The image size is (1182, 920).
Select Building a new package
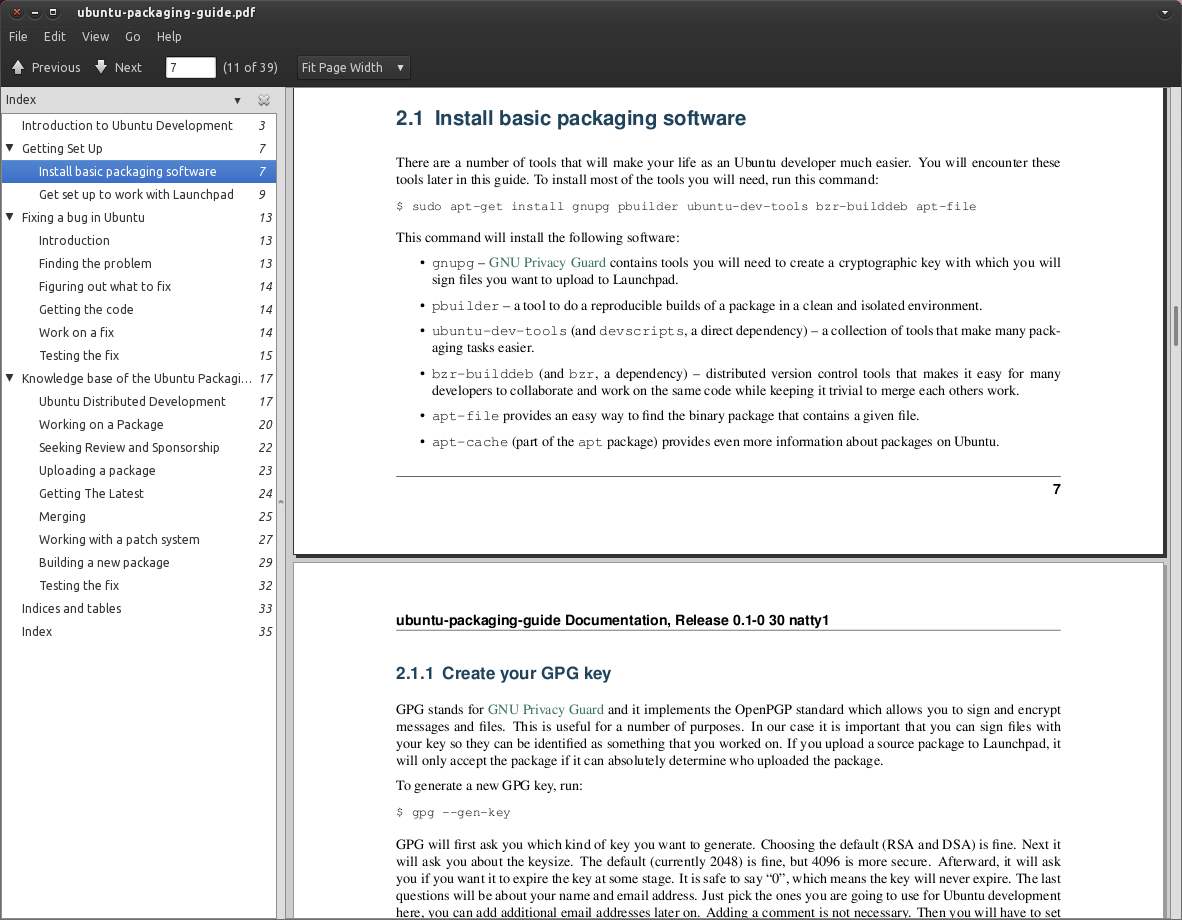tap(139, 563)
